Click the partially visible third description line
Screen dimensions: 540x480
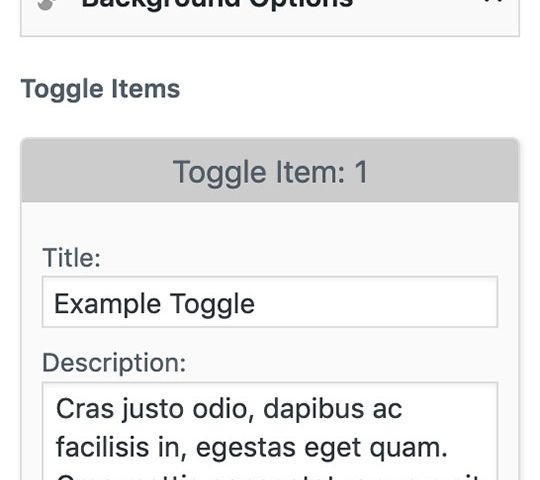click(x=269, y=477)
